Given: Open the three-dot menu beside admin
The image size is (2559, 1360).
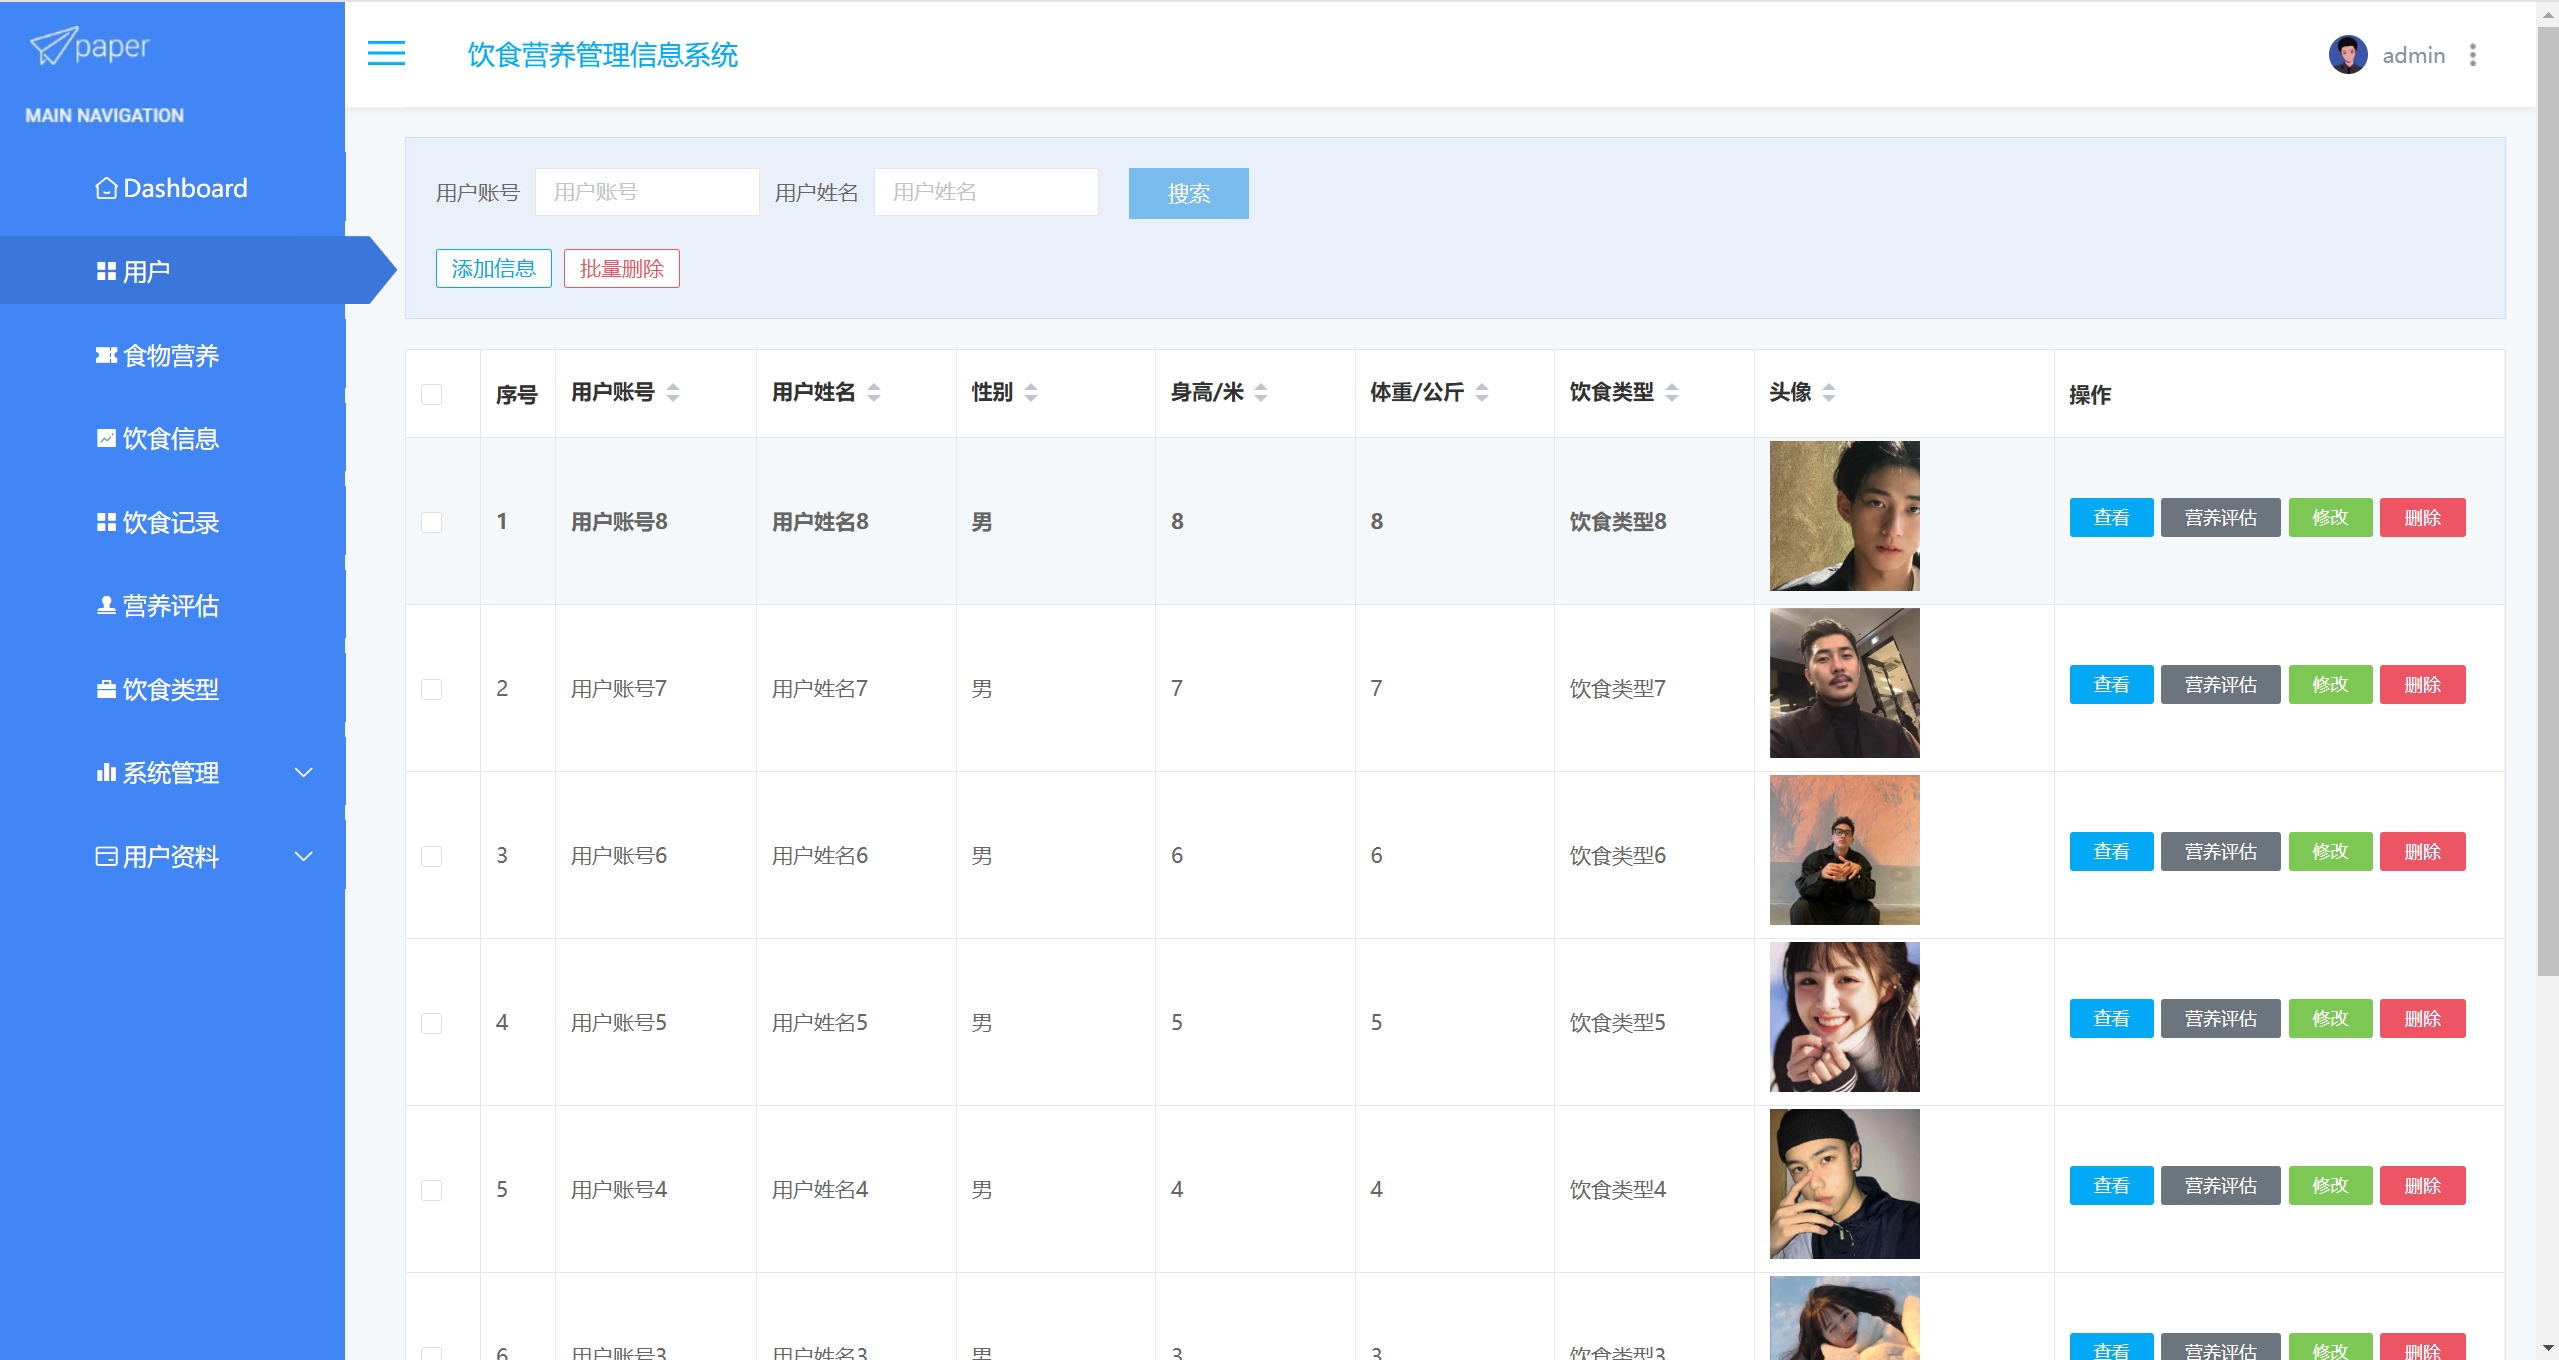Looking at the screenshot, I should point(2472,55).
